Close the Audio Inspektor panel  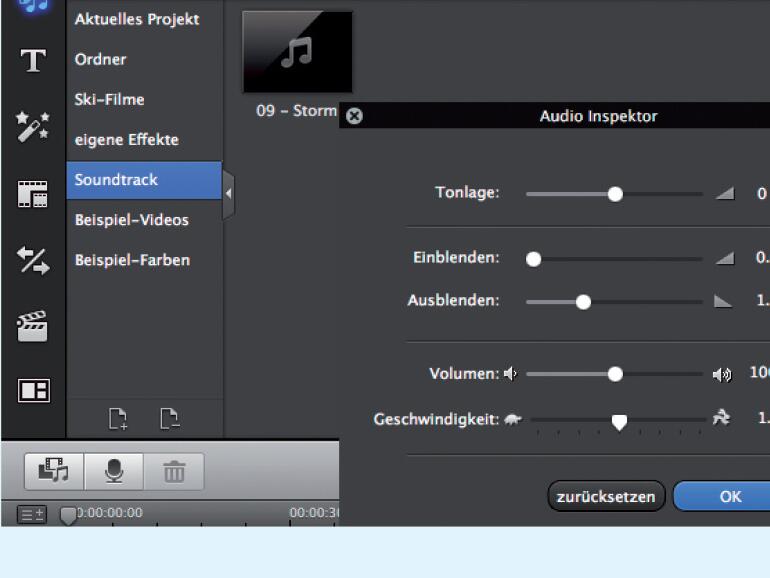(x=353, y=116)
